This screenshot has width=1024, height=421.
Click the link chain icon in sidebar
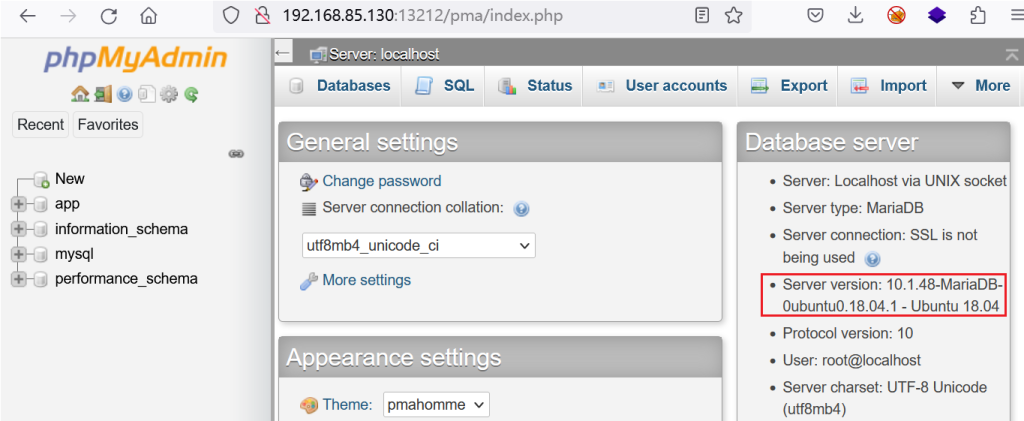pyautogui.click(x=236, y=154)
